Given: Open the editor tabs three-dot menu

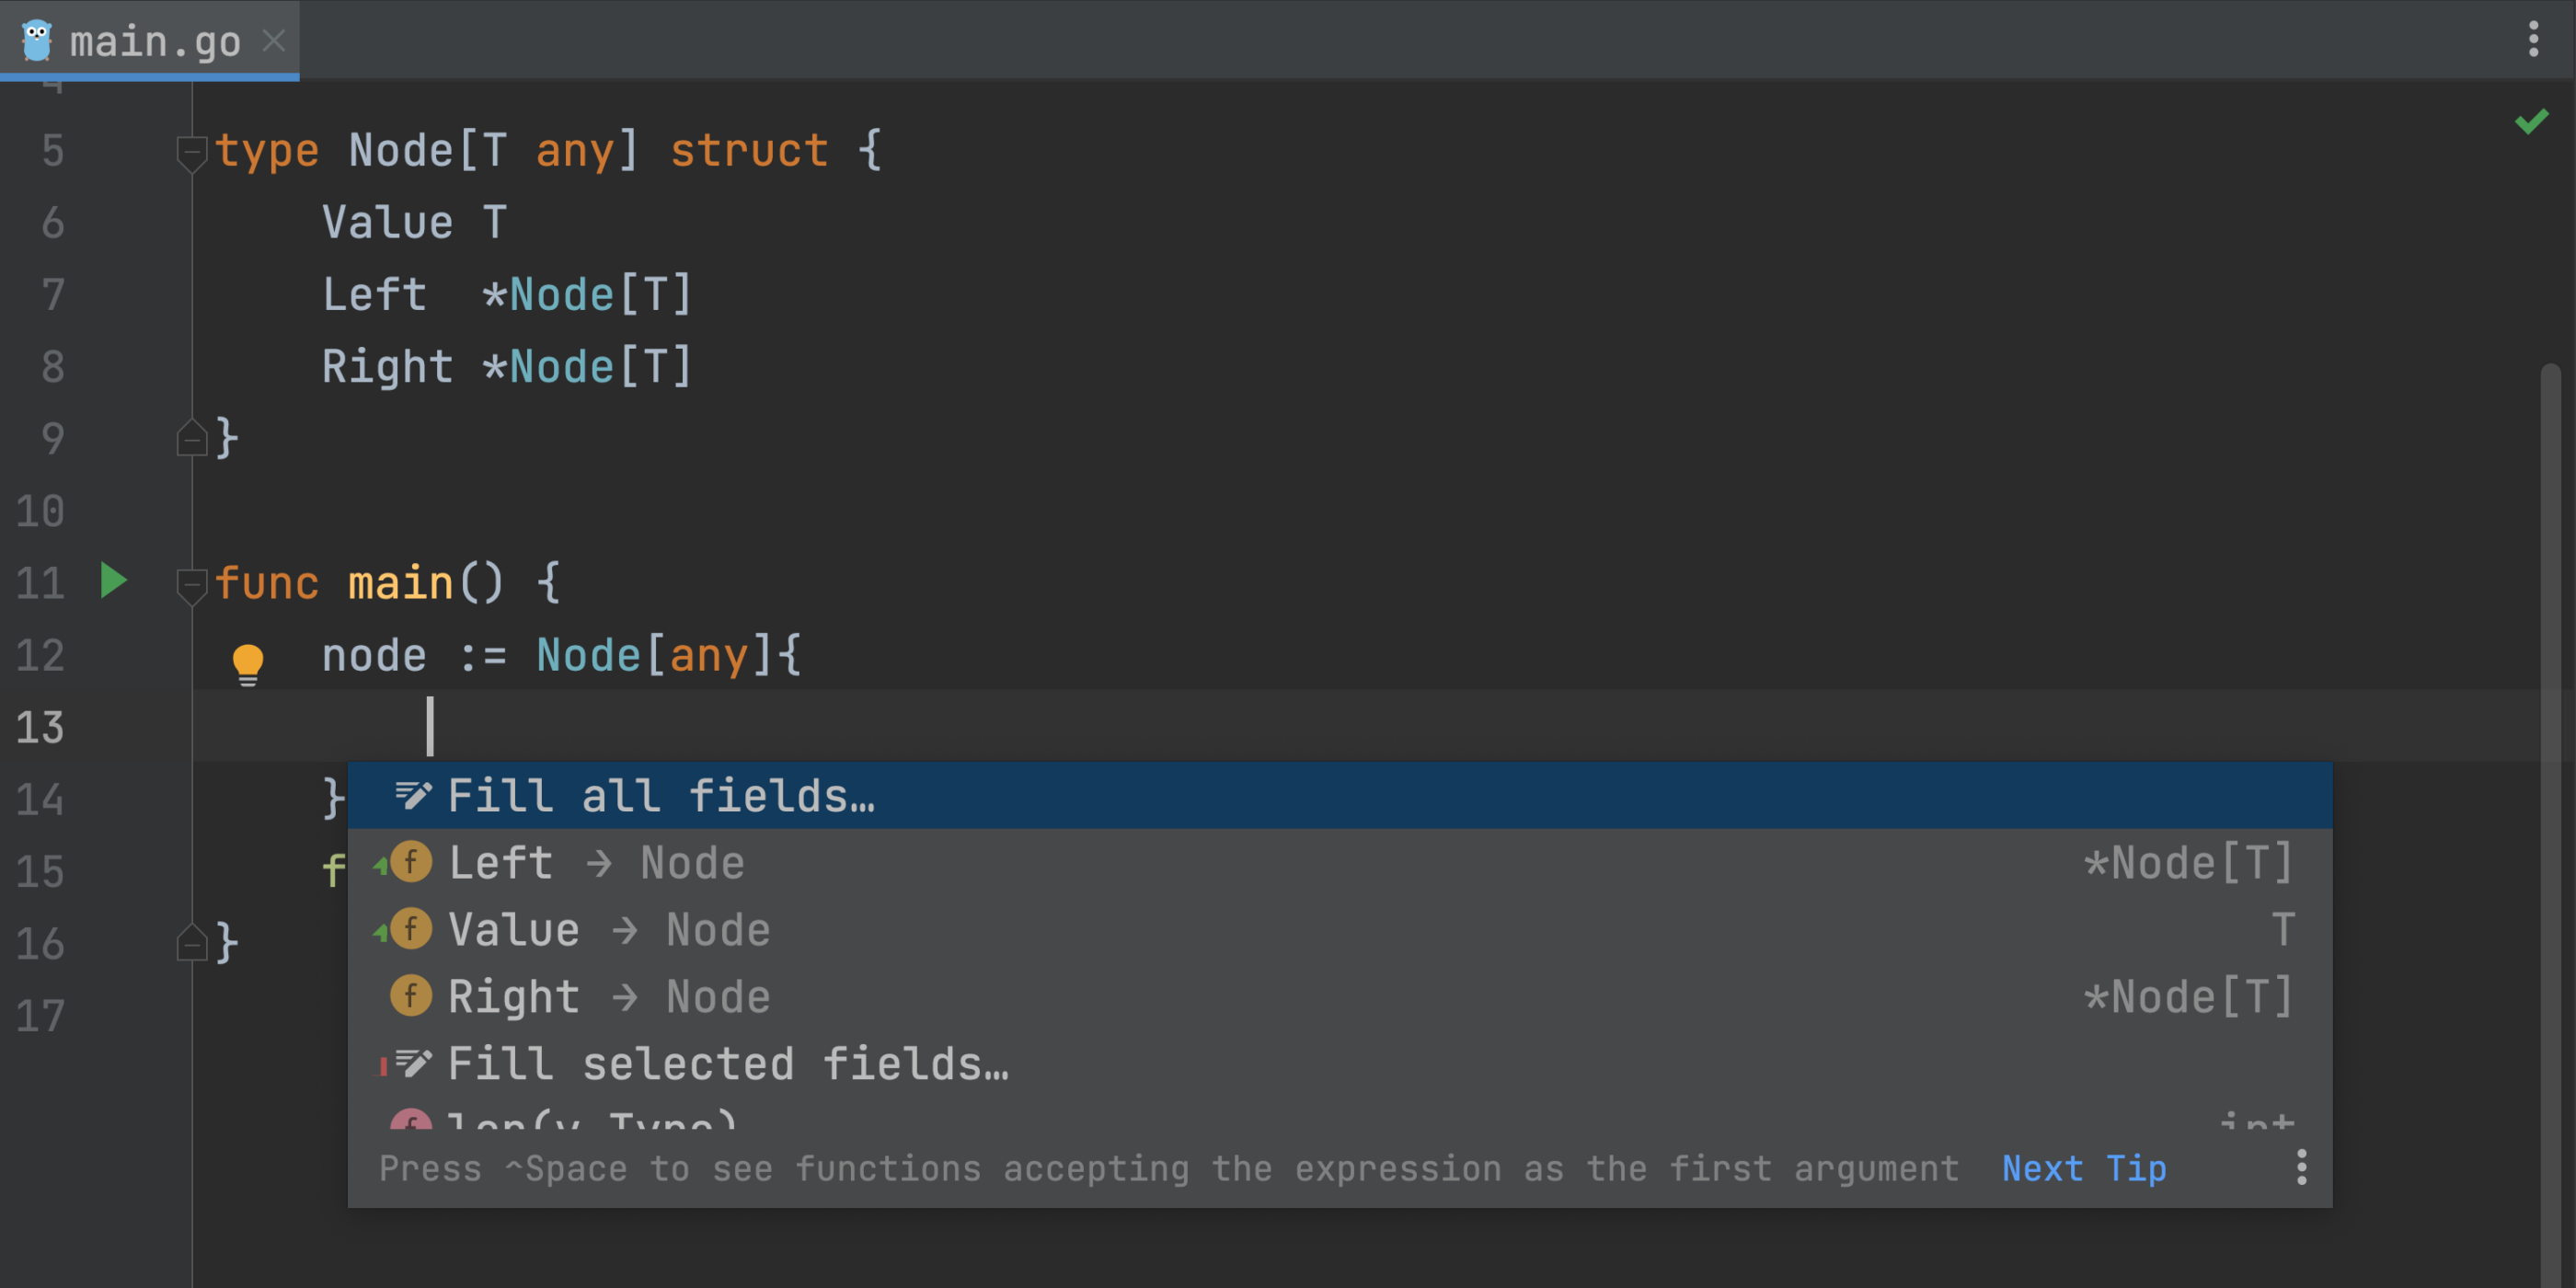Looking at the screenshot, I should point(2533,40).
